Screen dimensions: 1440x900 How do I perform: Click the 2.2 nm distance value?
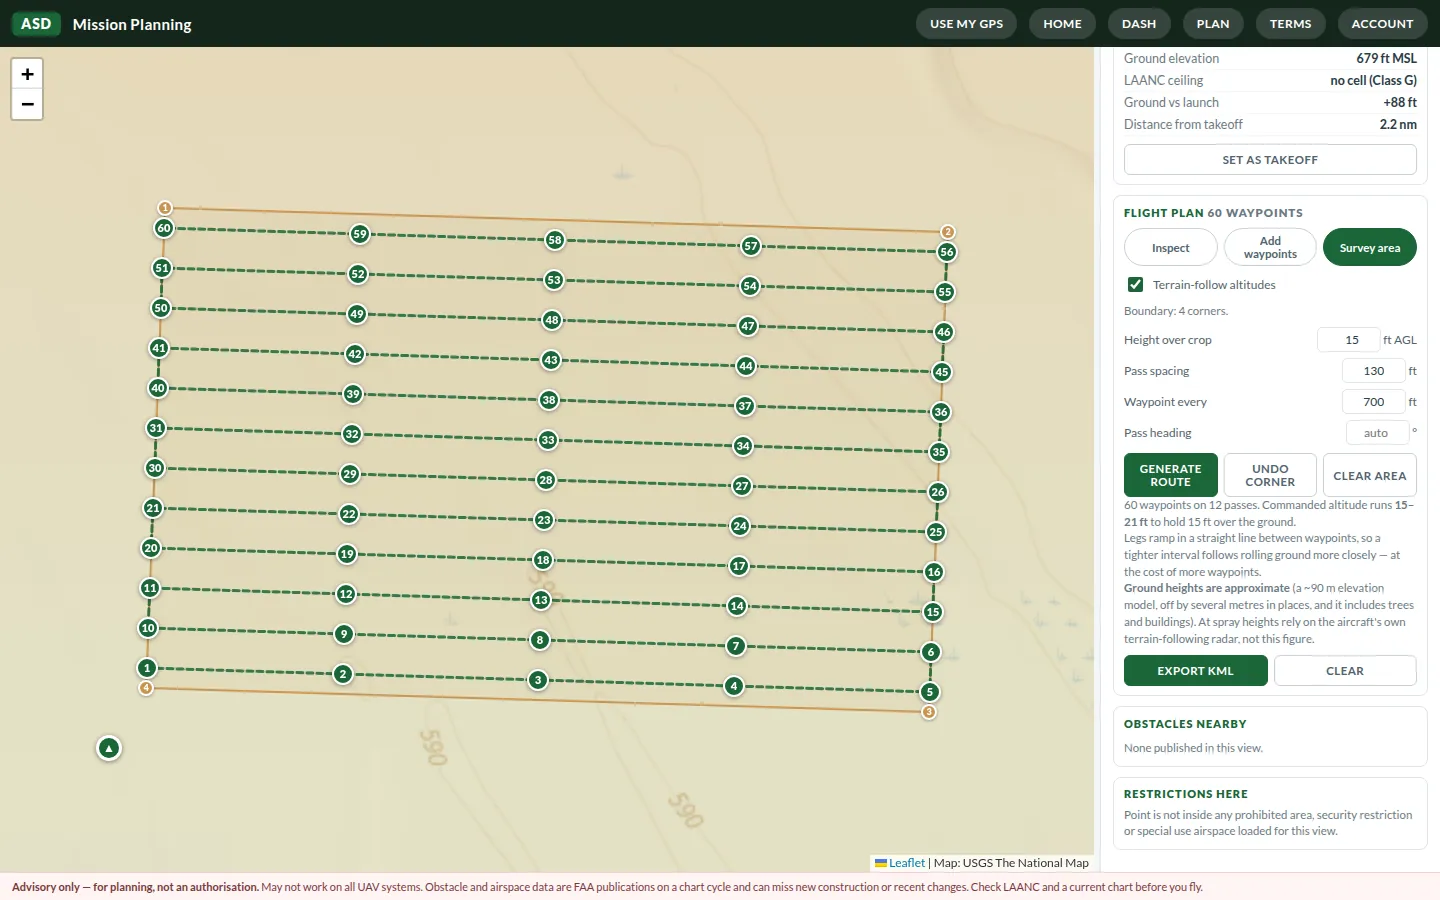coord(1398,125)
